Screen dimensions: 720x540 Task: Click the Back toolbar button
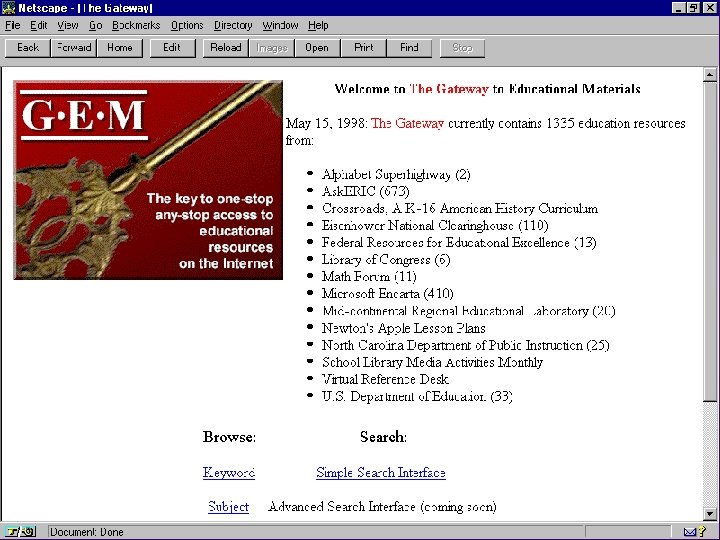[28, 48]
